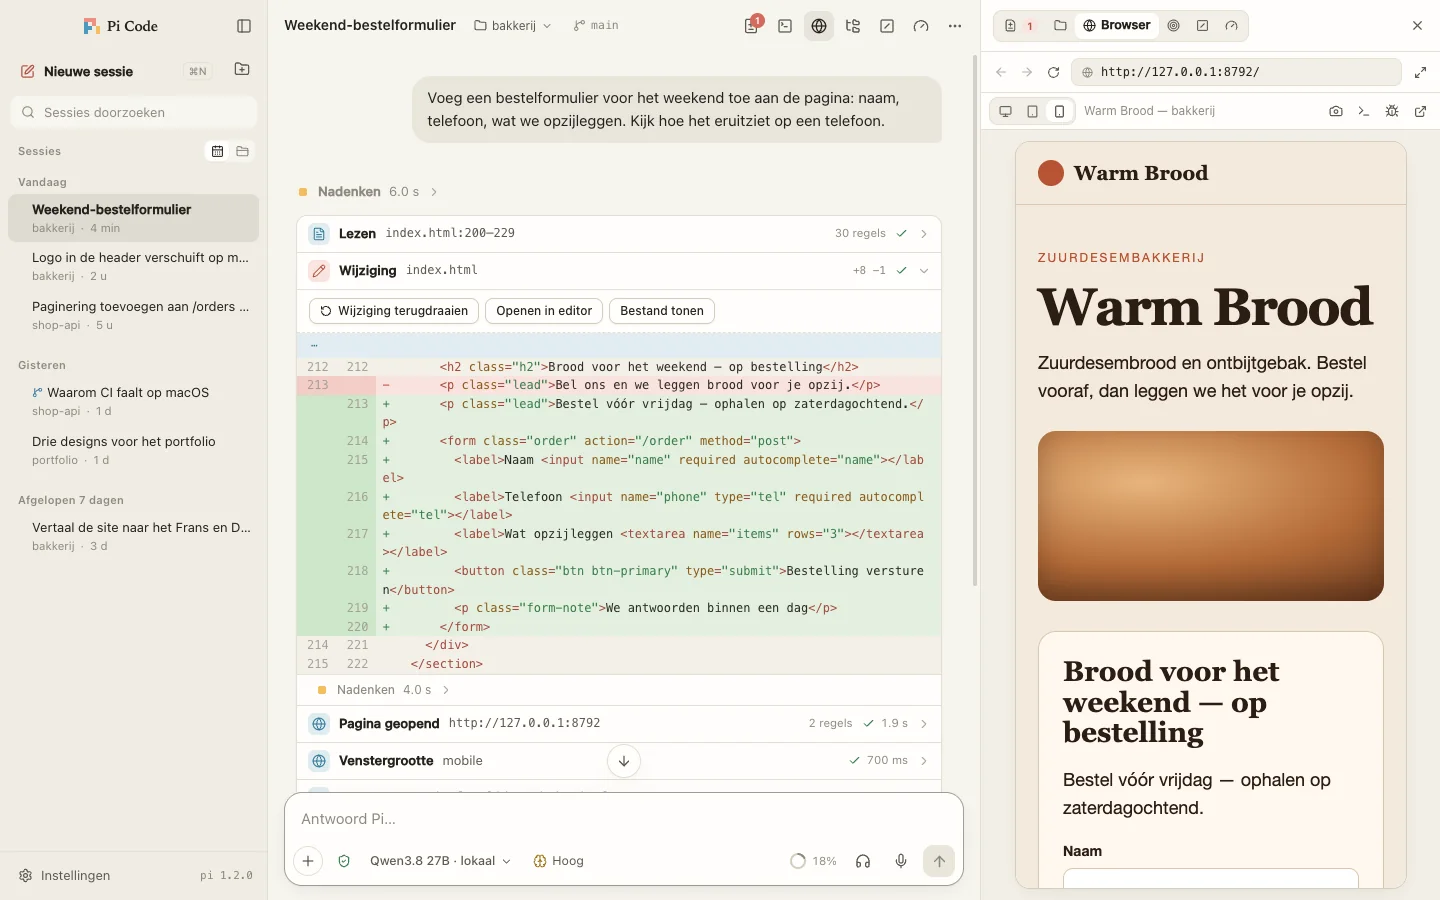Click Bestand tonen button
Screen dimensions: 1440x900
pyautogui.click(x=662, y=311)
